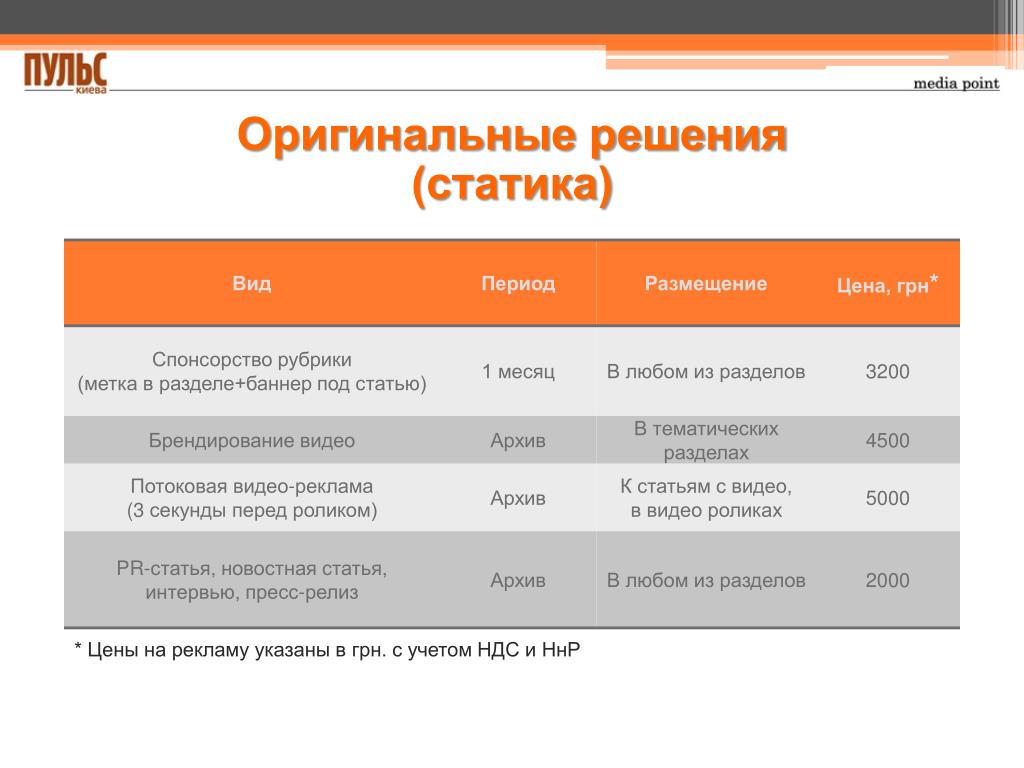Click the Размещение column header
The image size is (1024, 768).
point(706,283)
